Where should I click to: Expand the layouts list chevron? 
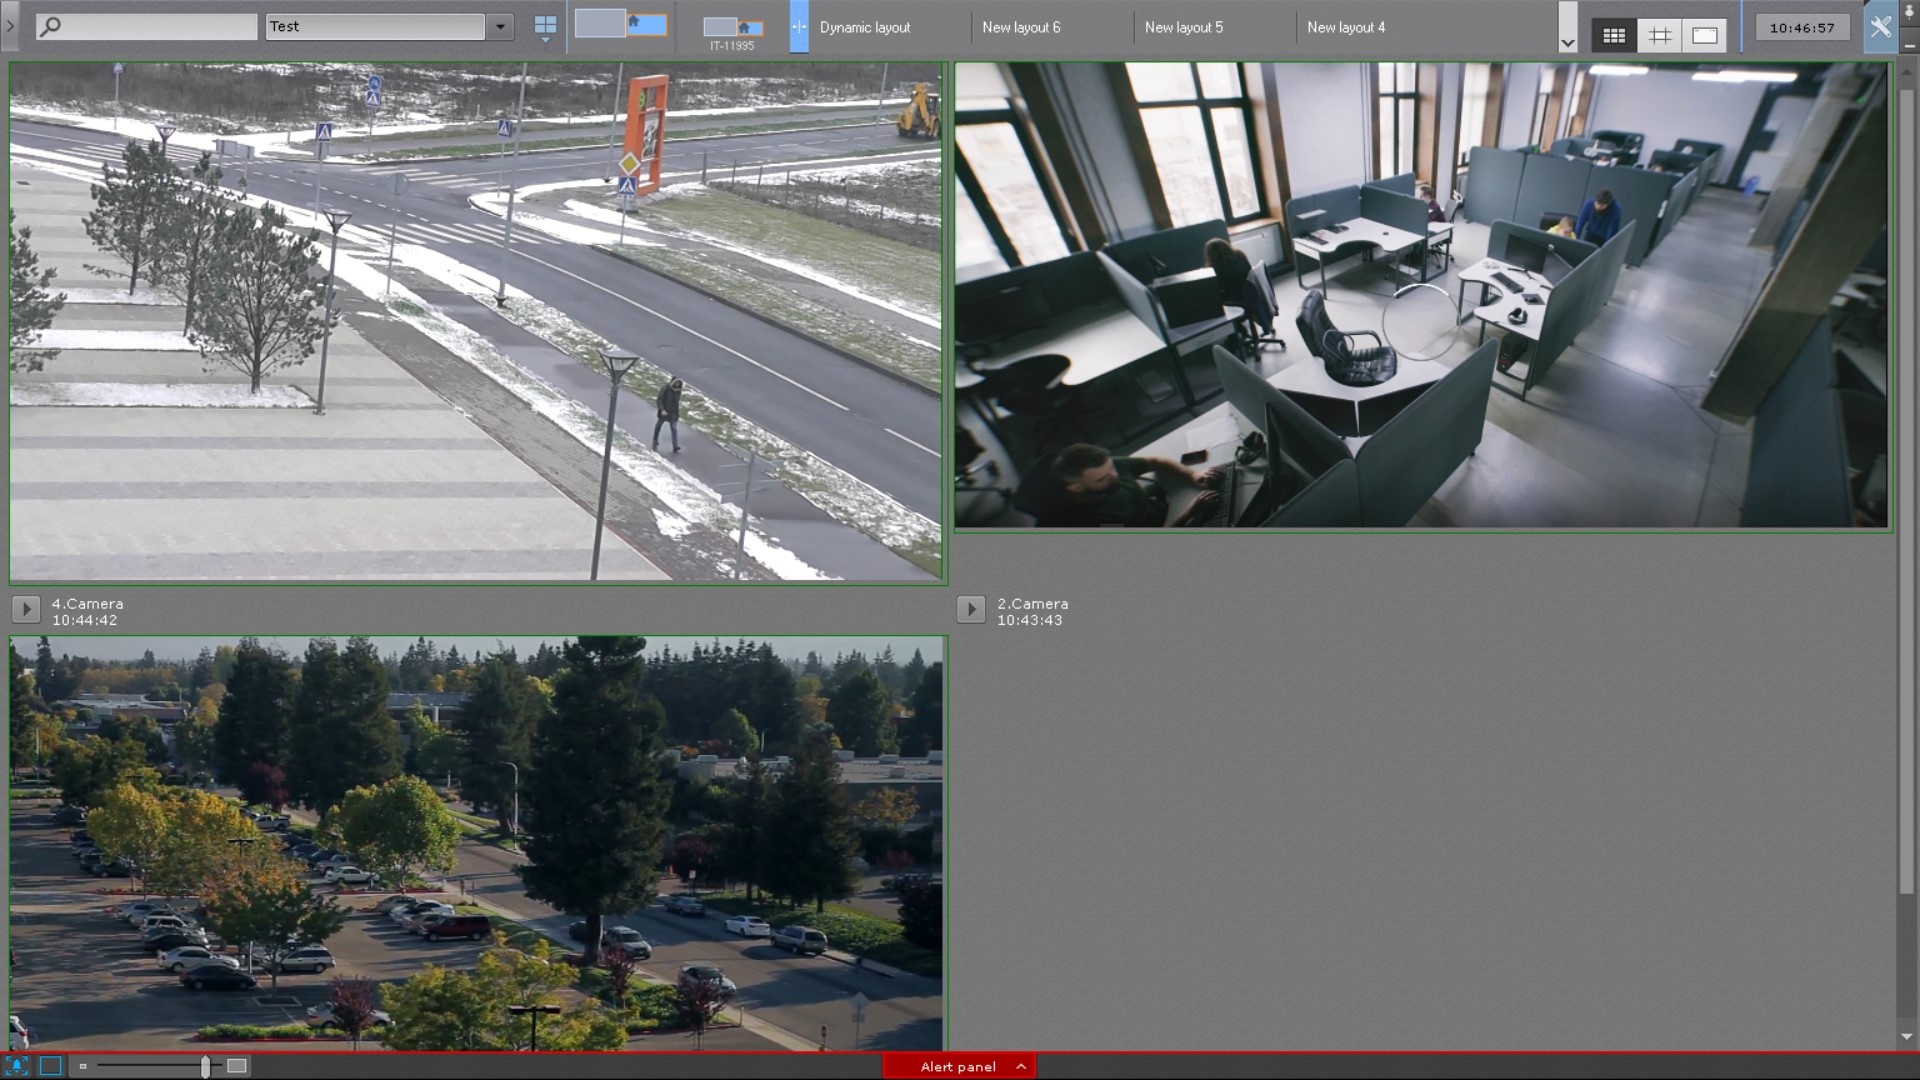point(1567,43)
